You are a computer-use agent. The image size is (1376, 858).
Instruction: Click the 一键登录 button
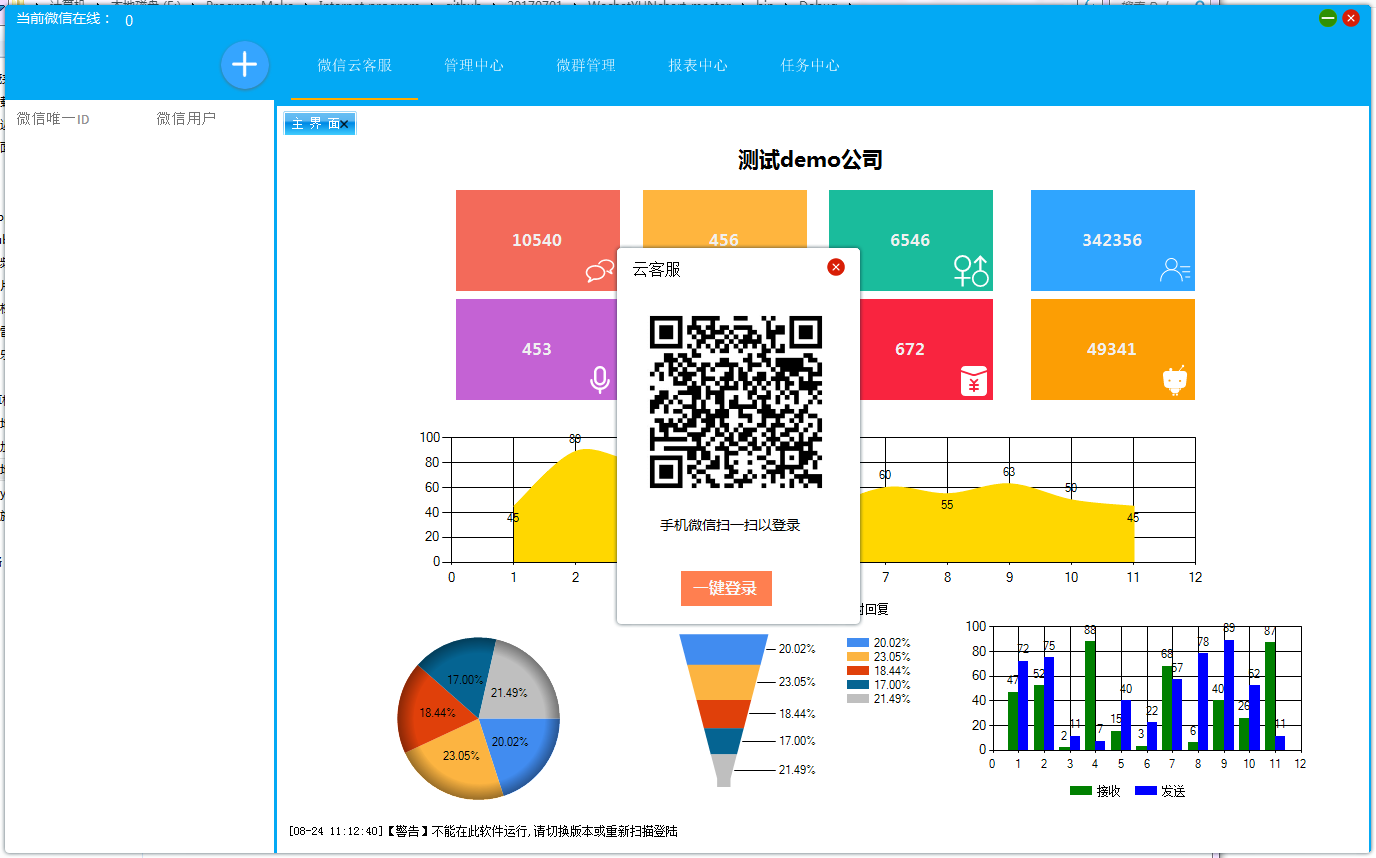tap(726, 589)
